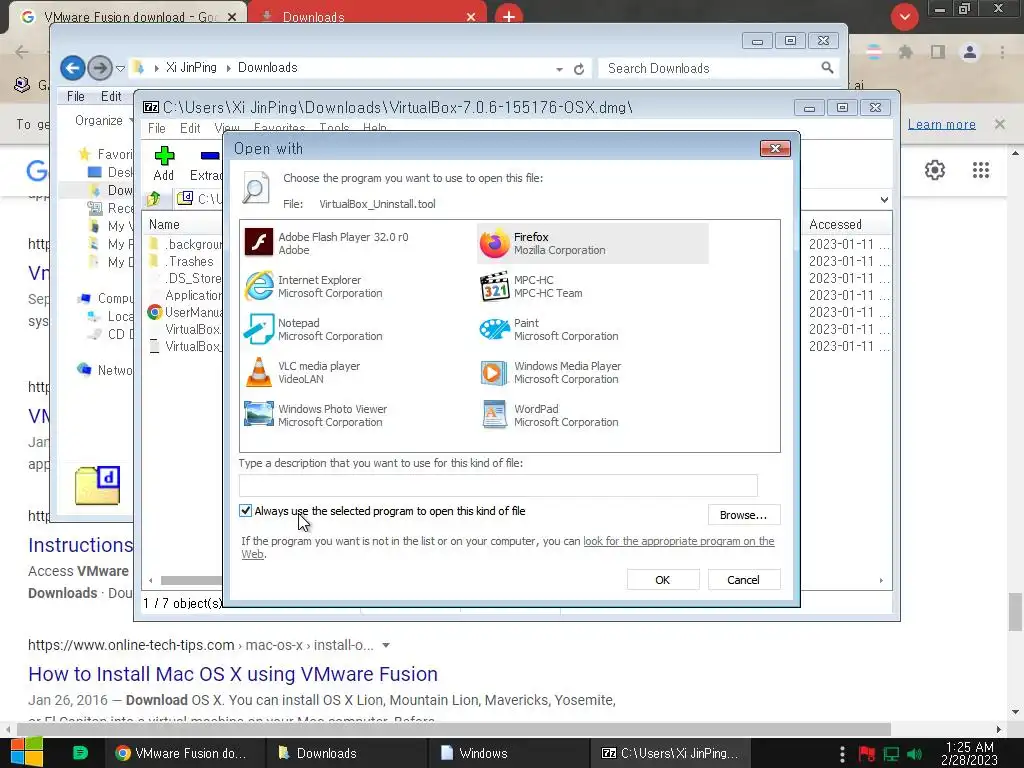
Task: Click the 7-Zip Extract toolbar icon
Action: coord(206,163)
